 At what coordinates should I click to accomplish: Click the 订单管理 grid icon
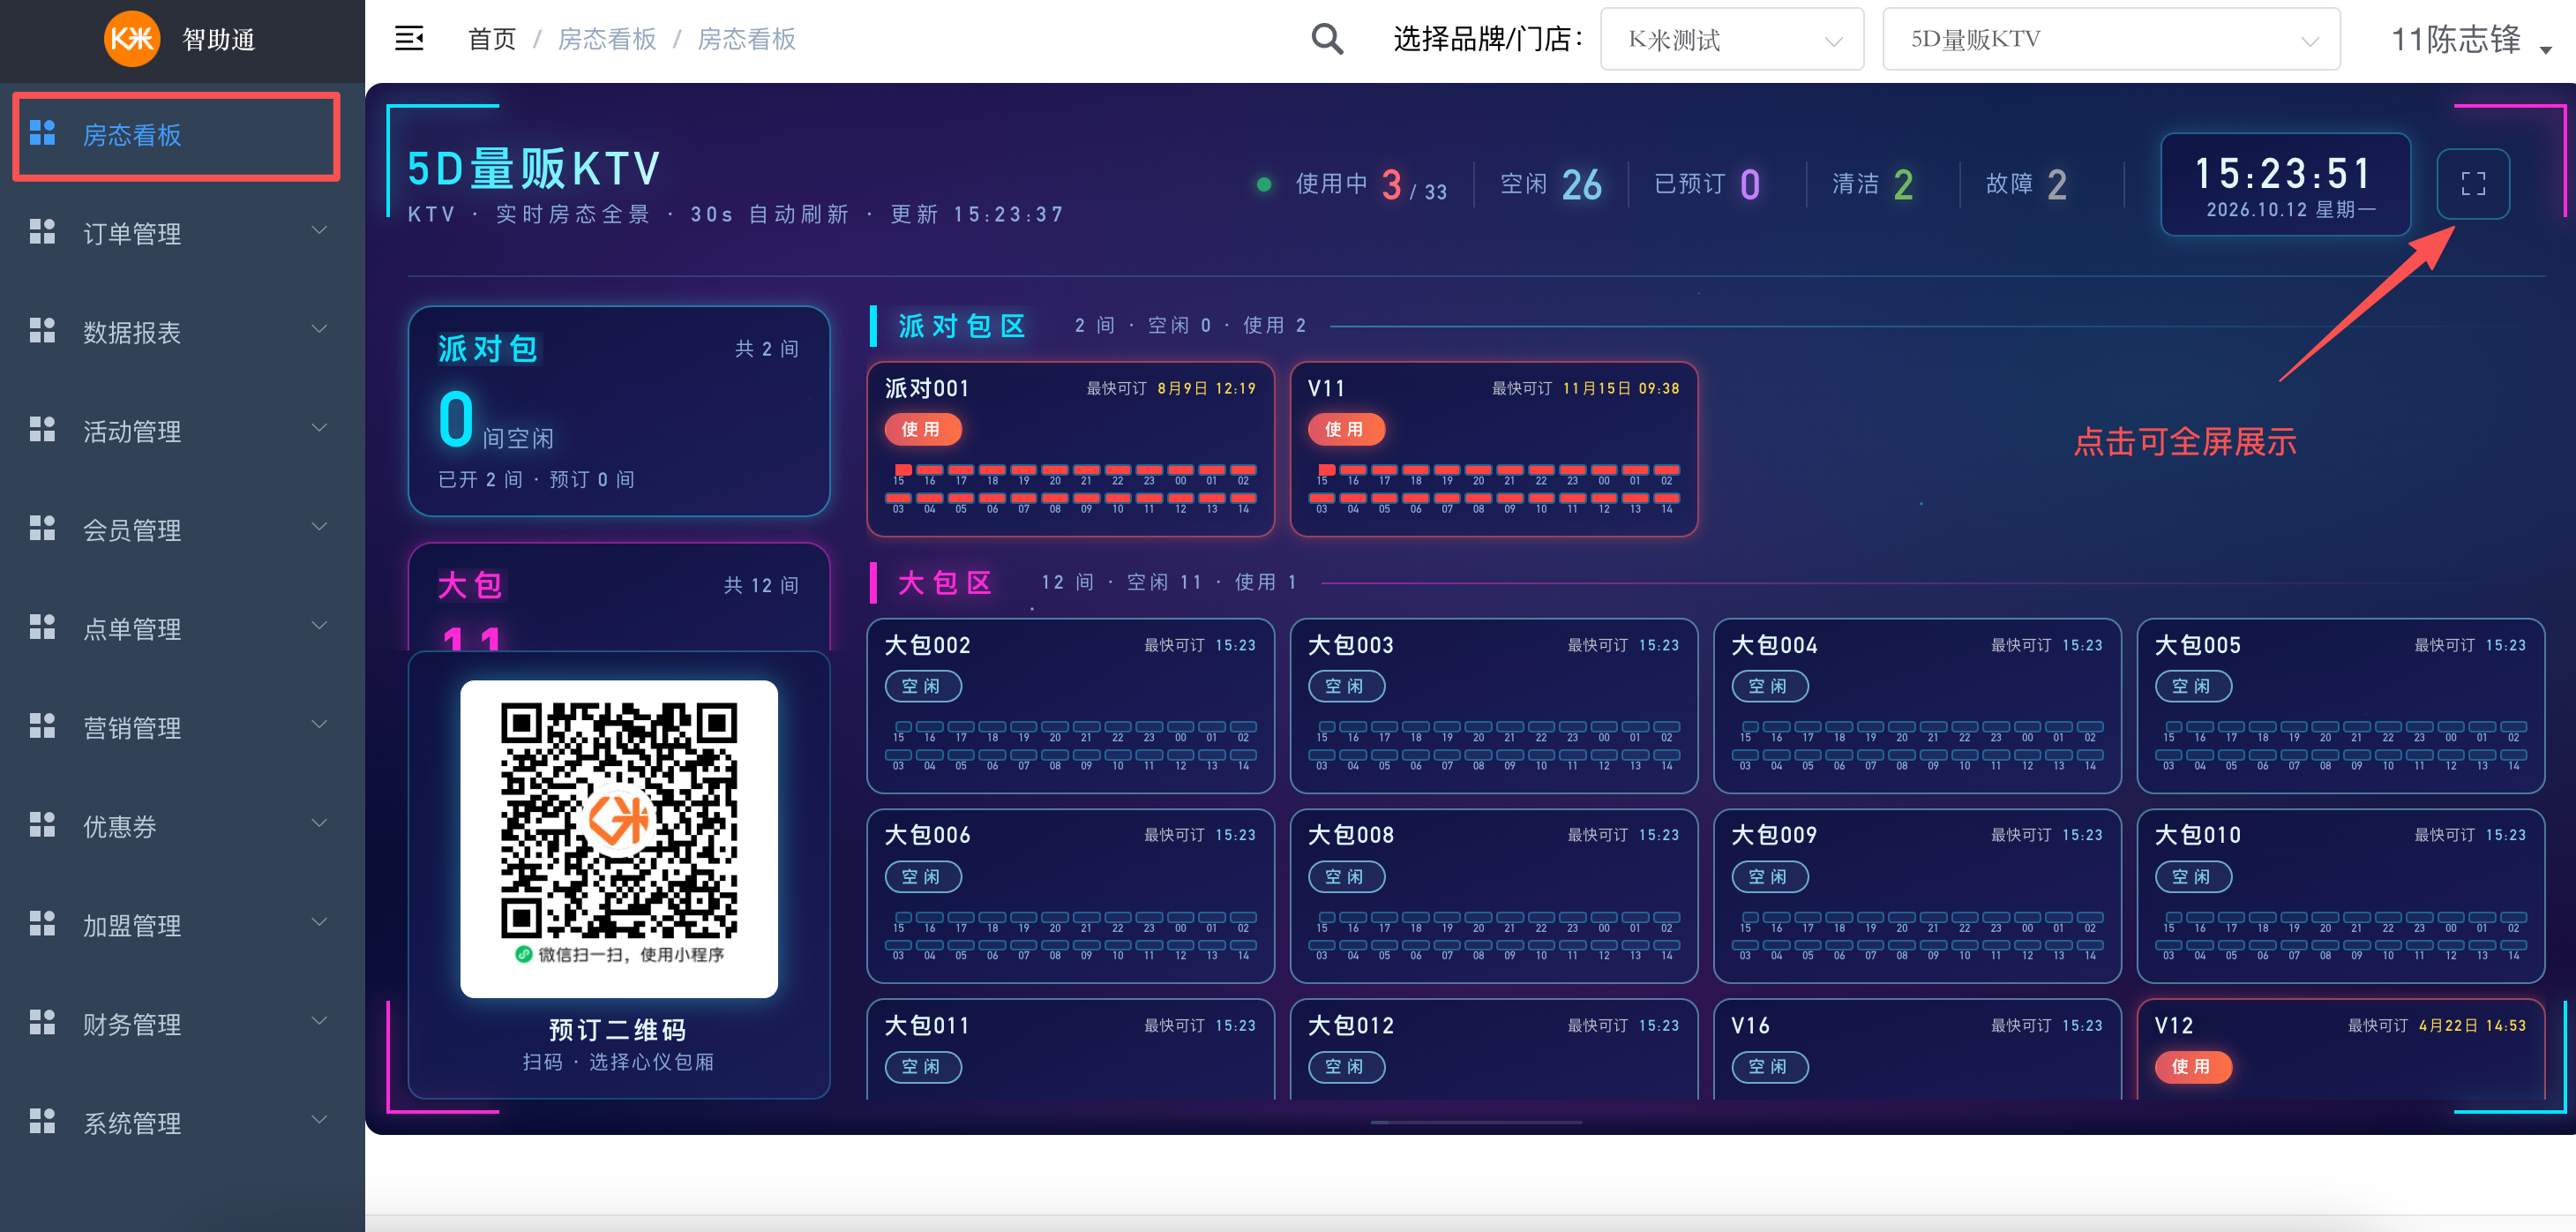[42, 232]
